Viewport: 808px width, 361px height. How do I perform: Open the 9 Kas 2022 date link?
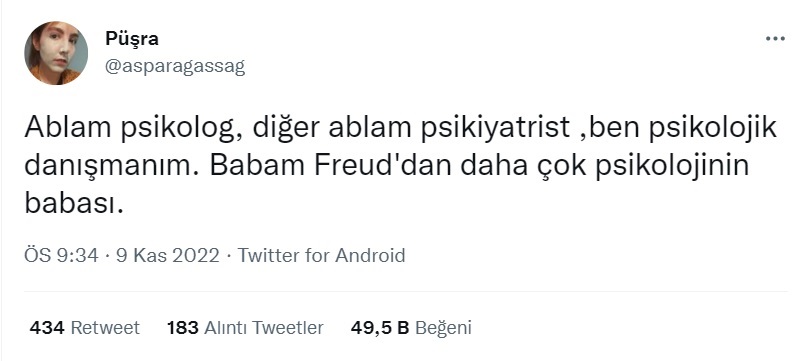[167, 255]
